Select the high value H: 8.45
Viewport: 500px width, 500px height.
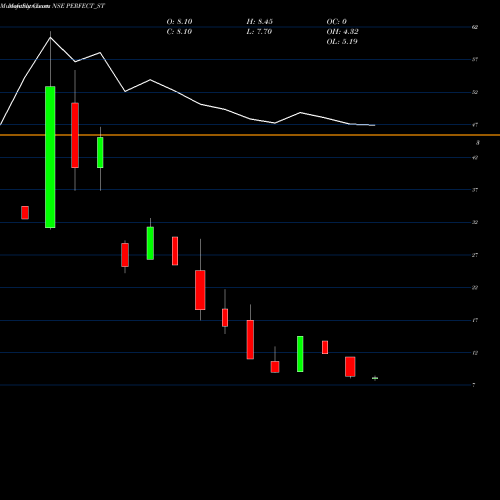[x=260, y=21]
